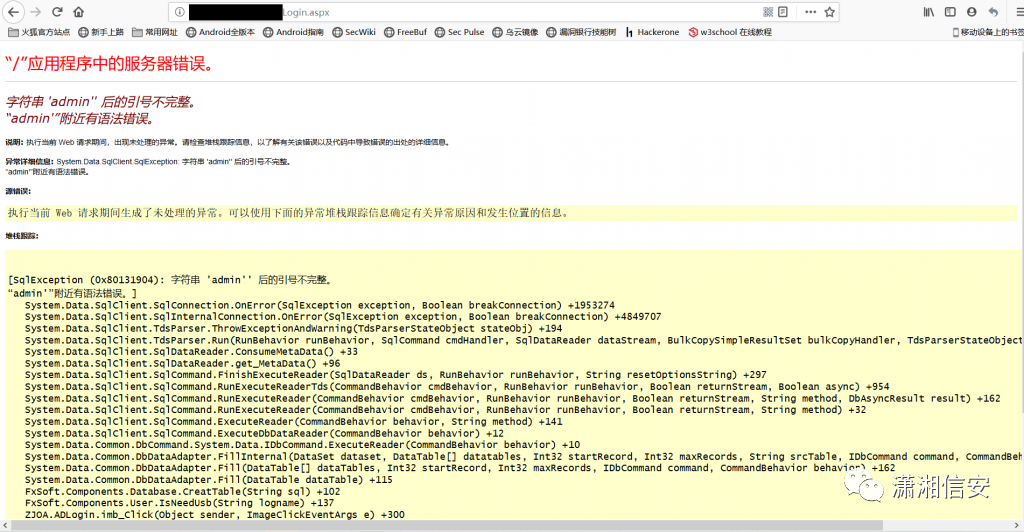Image resolution: width=1024 pixels, height=532 pixels.
Task: Open the Firefox home page
Action: (78, 12)
